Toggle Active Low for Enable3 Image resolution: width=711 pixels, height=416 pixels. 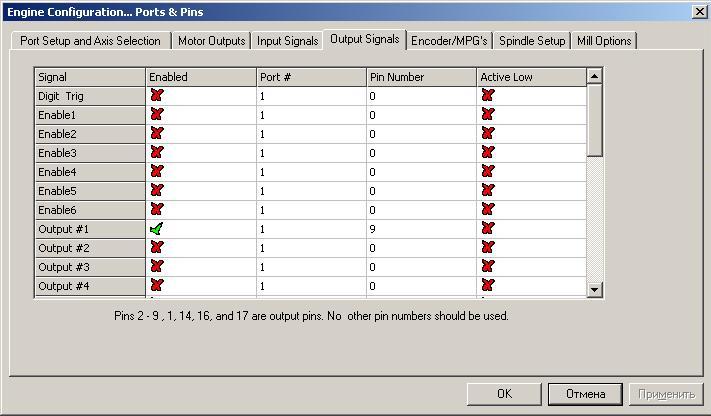(x=487, y=153)
